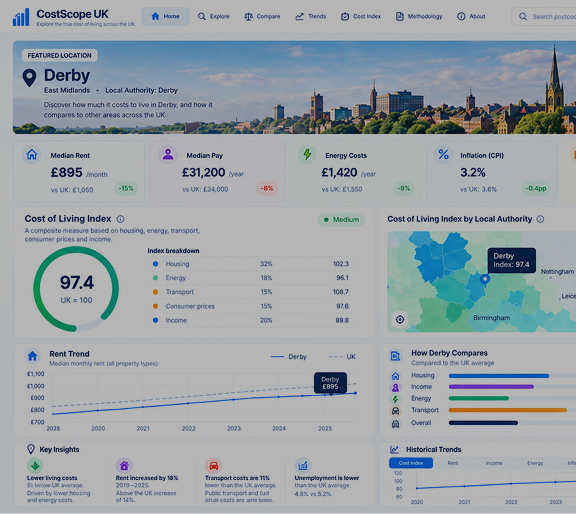Click the person icon on Median Pay card
Image resolution: width=576 pixels, height=514 pixels.
[x=168, y=154]
